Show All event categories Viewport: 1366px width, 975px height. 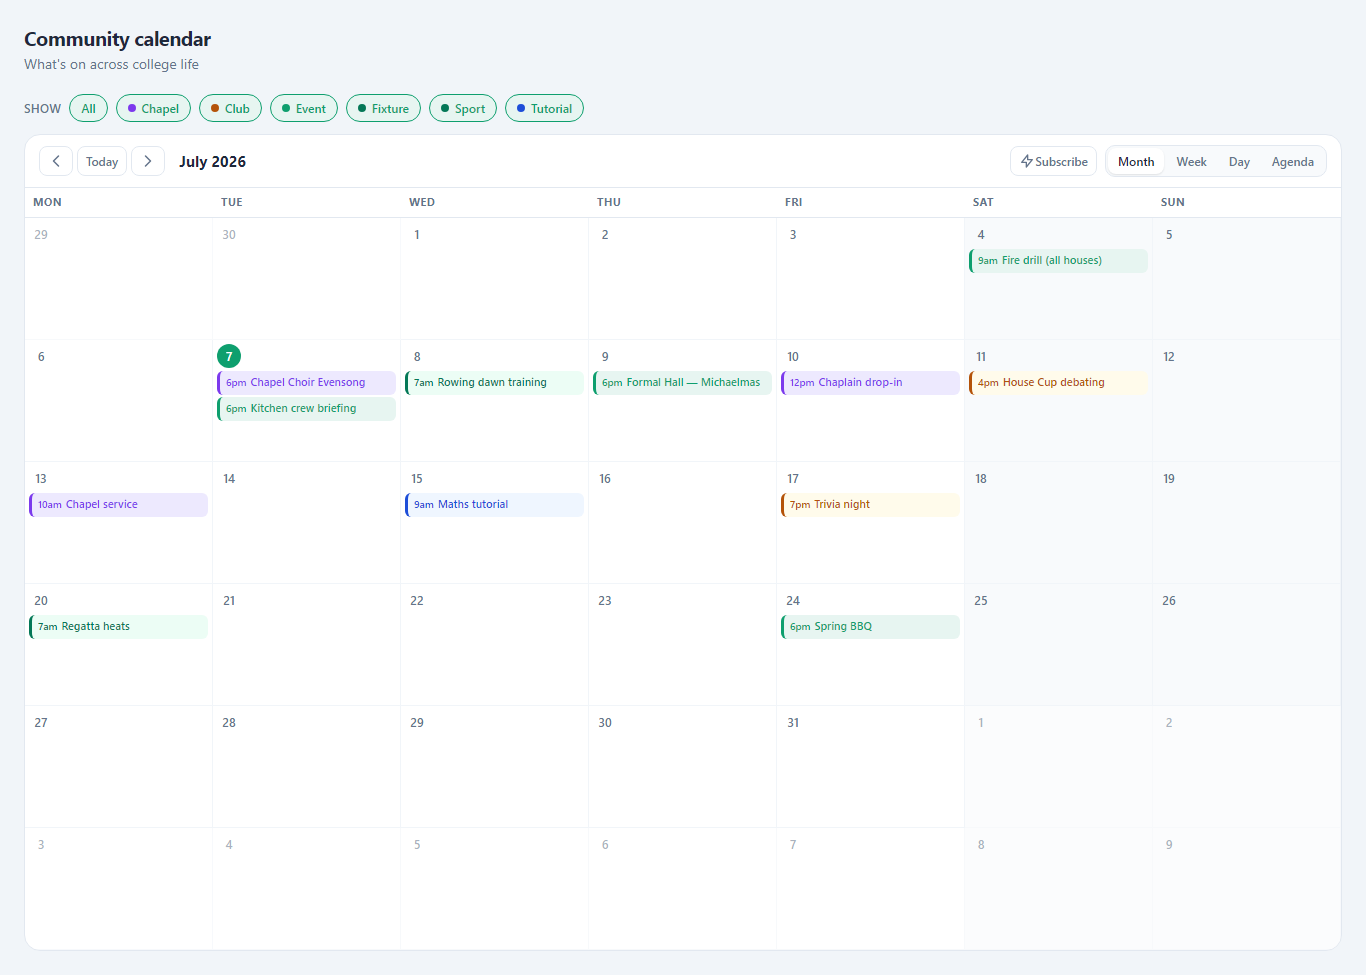[89, 108]
